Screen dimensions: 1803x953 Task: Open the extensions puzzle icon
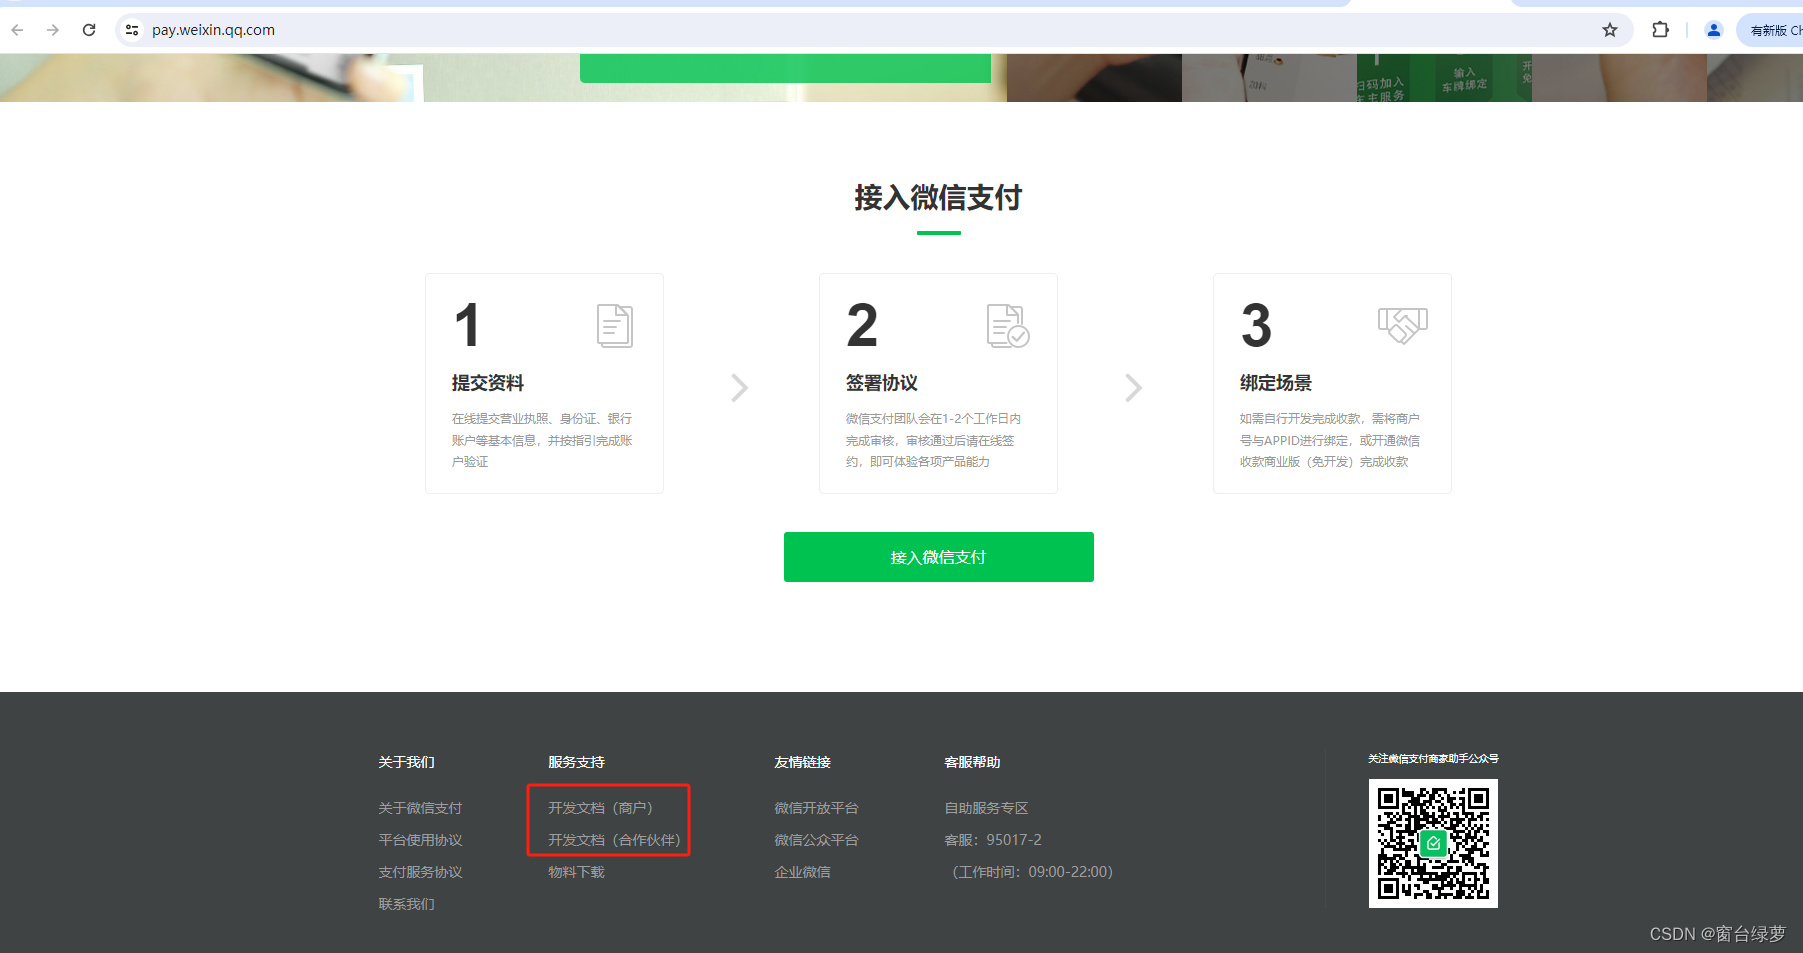[1661, 30]
